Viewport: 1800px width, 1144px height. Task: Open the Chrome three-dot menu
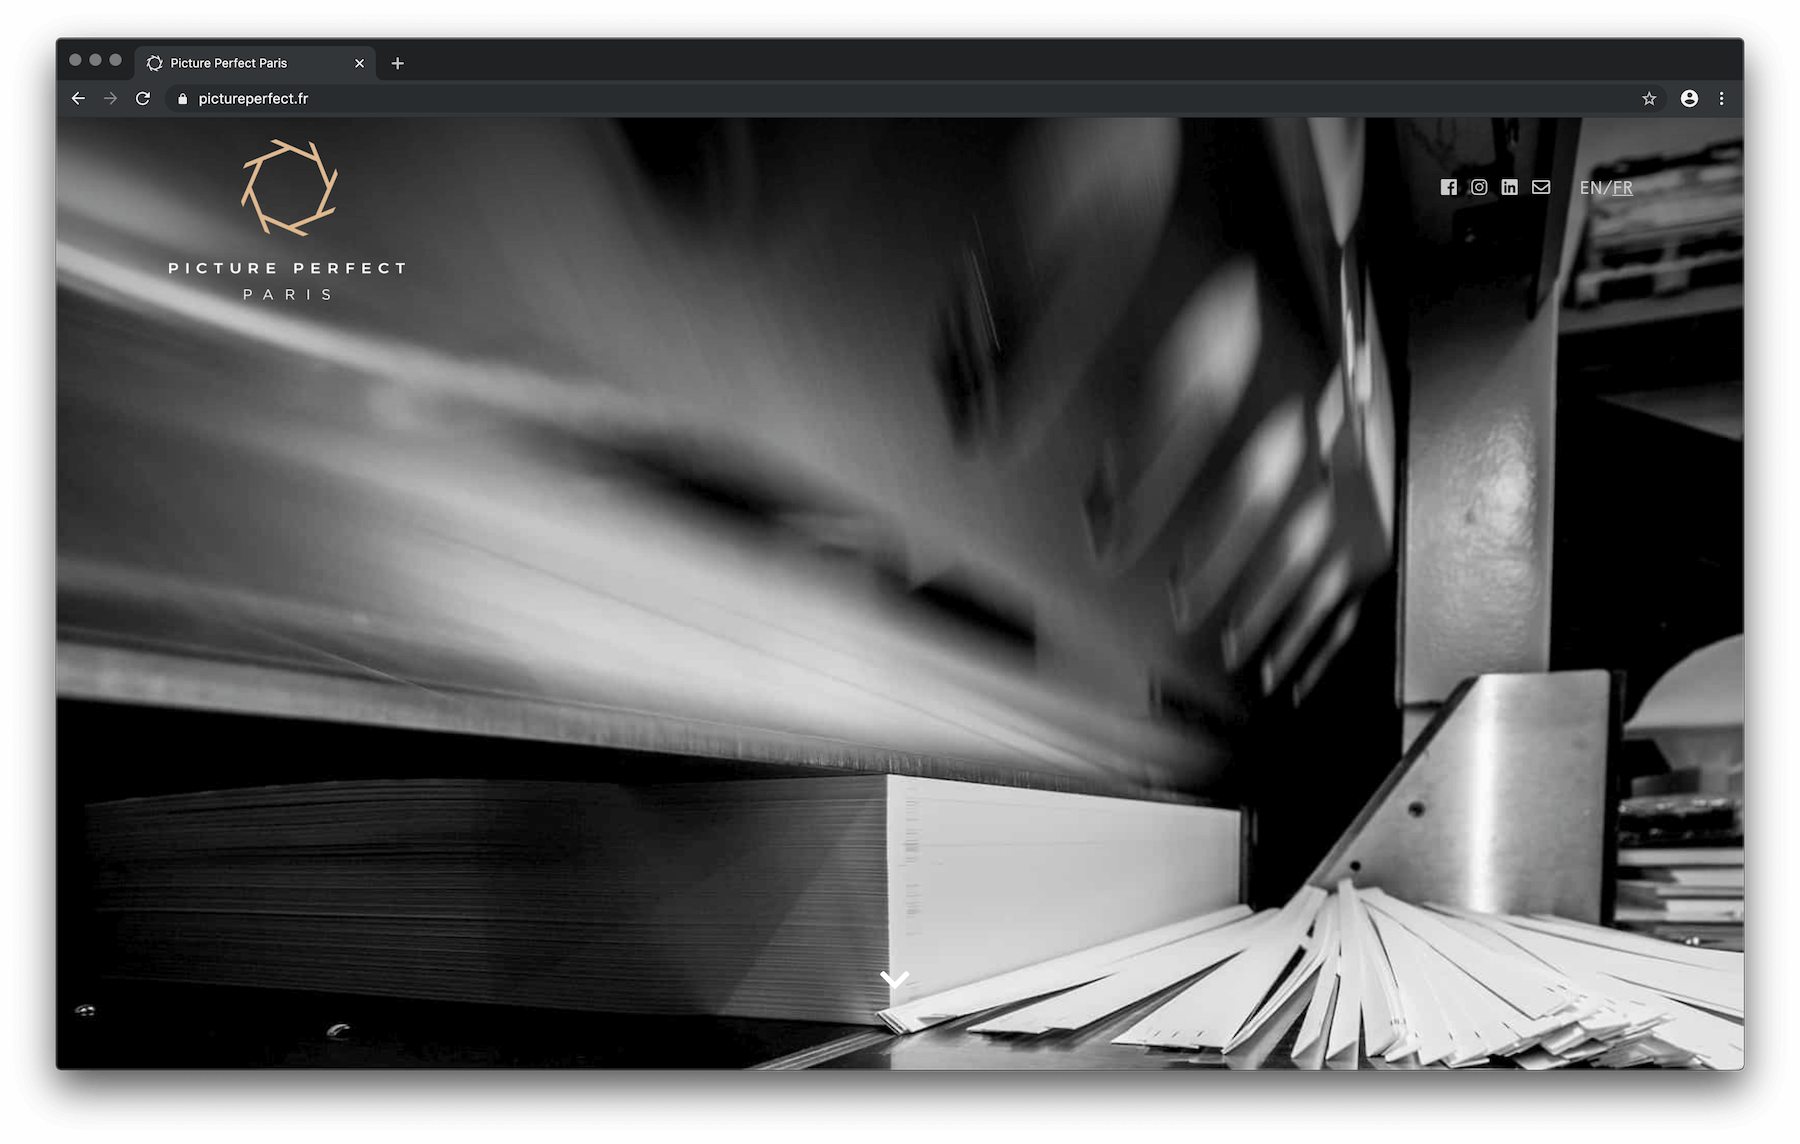click(x=1721, y=98)
